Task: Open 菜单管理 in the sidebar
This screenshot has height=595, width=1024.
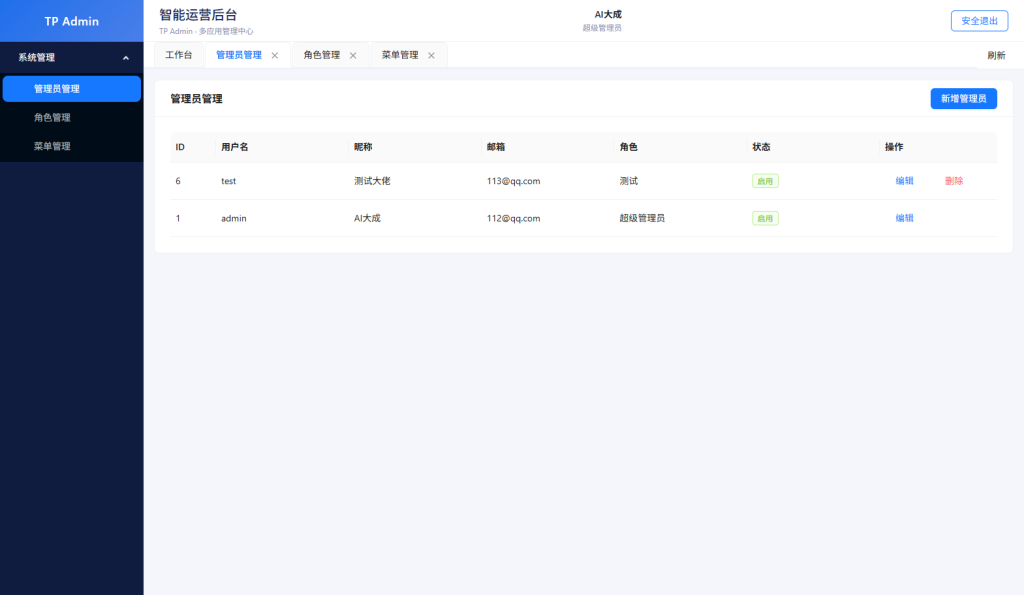Action: pyautogui.click(x=52, y=146)
